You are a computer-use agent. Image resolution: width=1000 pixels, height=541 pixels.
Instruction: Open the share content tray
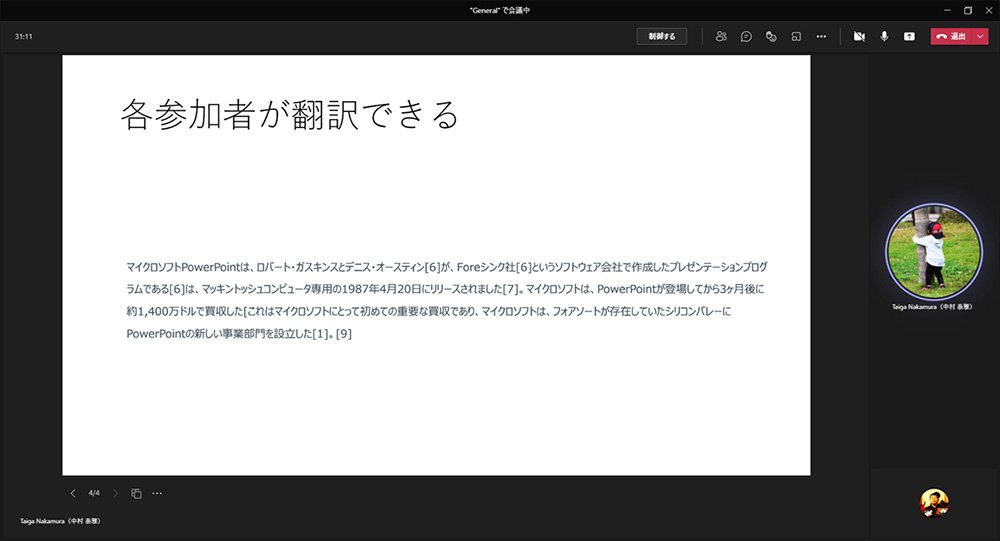click(909, 36)
